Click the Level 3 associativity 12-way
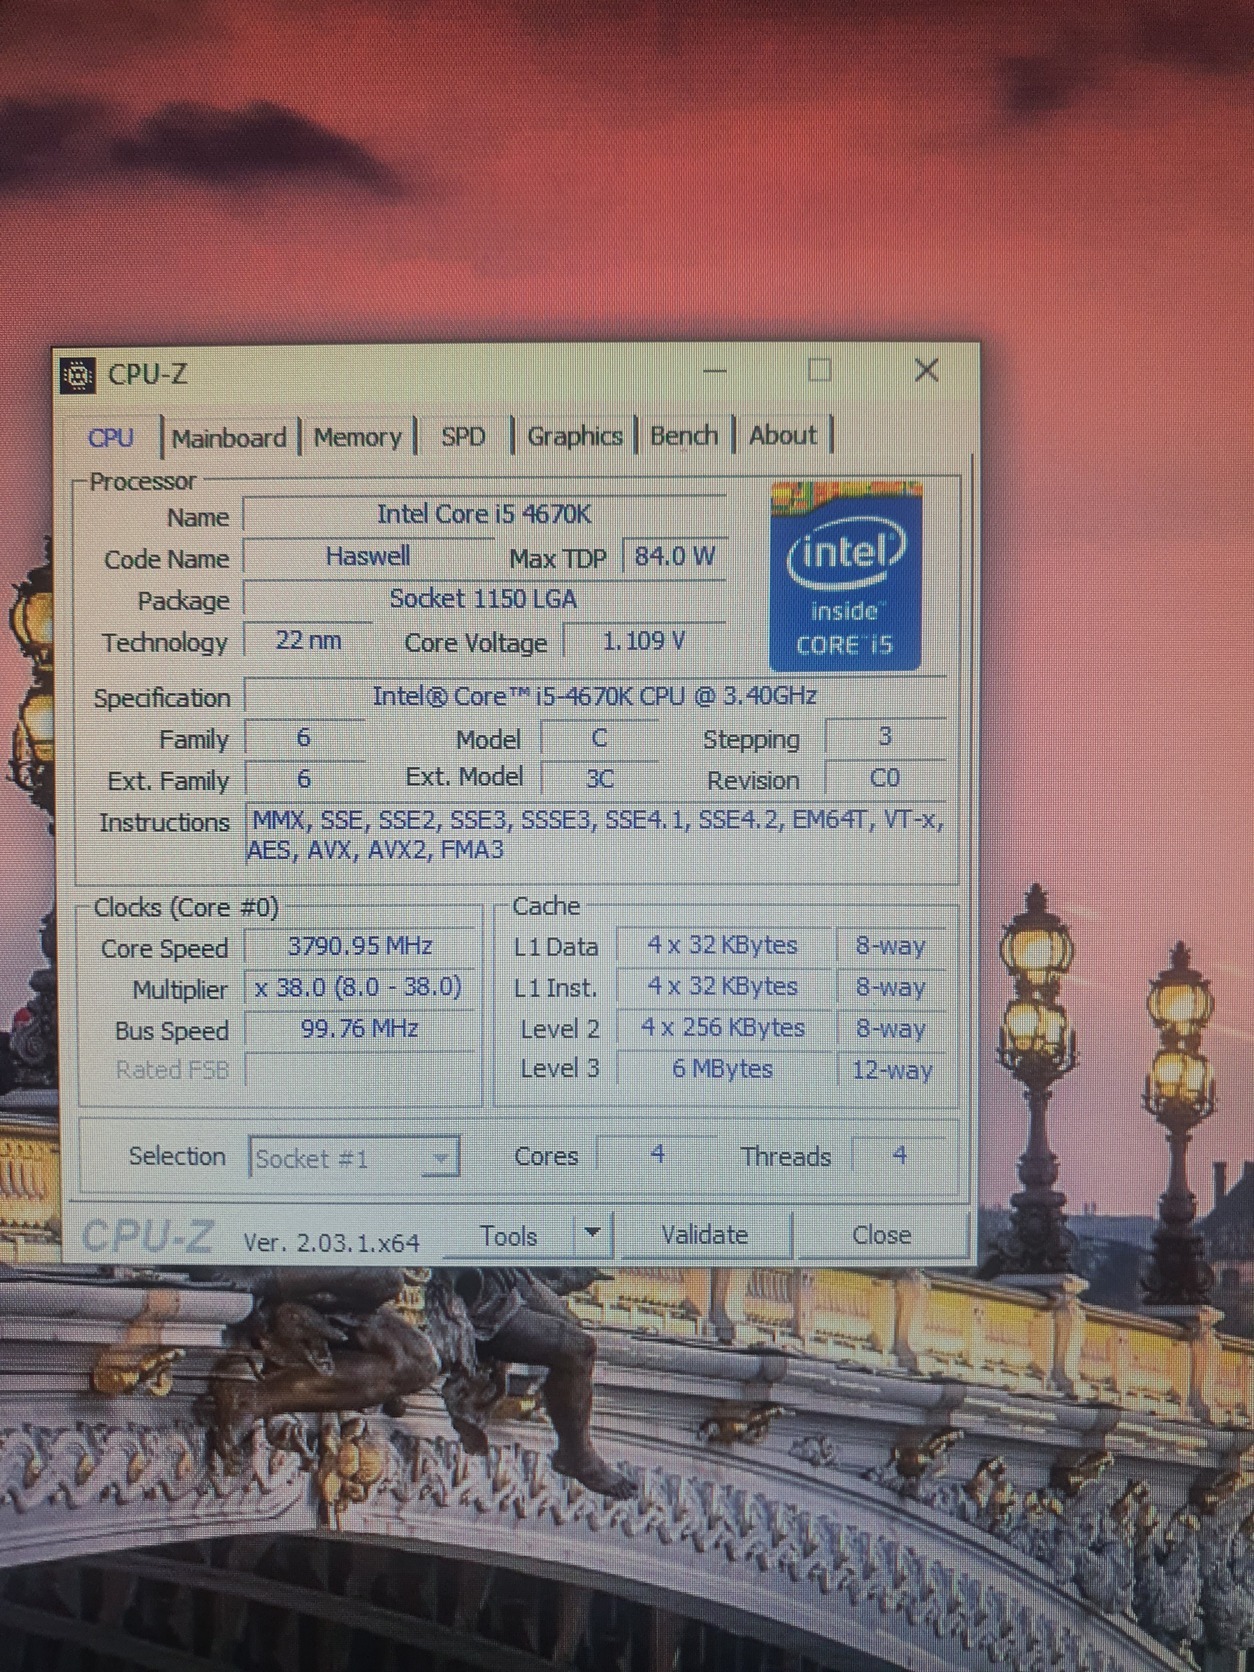This screenshot has height=1672, width=1254. 892,1070
